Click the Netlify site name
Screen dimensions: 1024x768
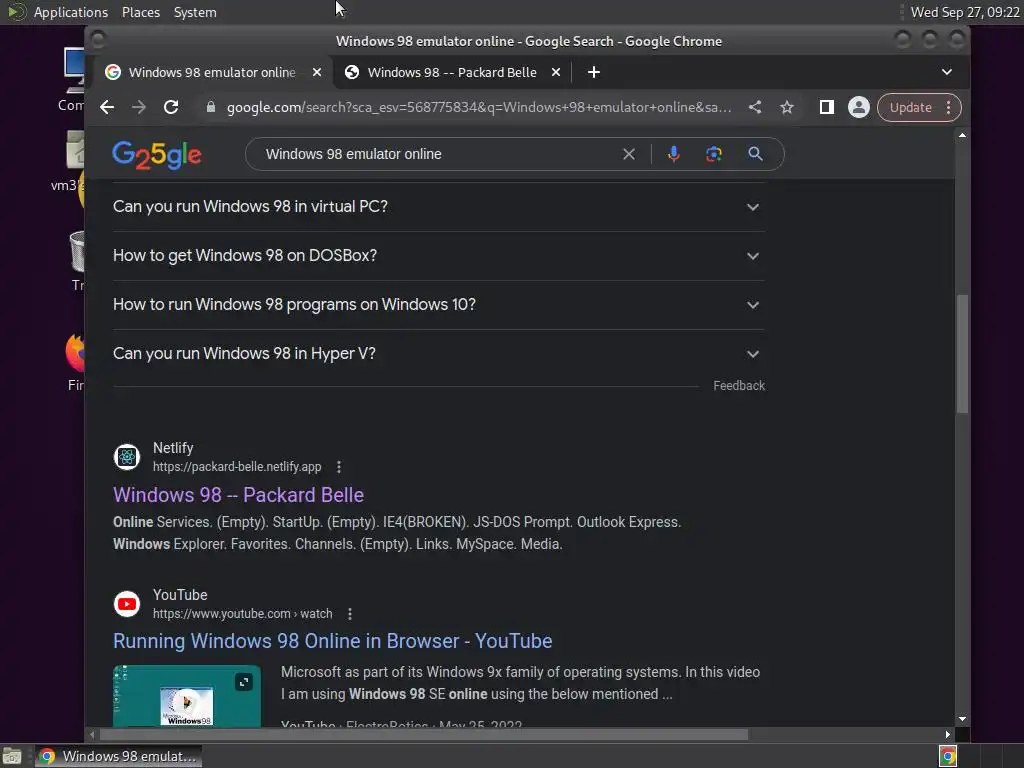point(173,448)
